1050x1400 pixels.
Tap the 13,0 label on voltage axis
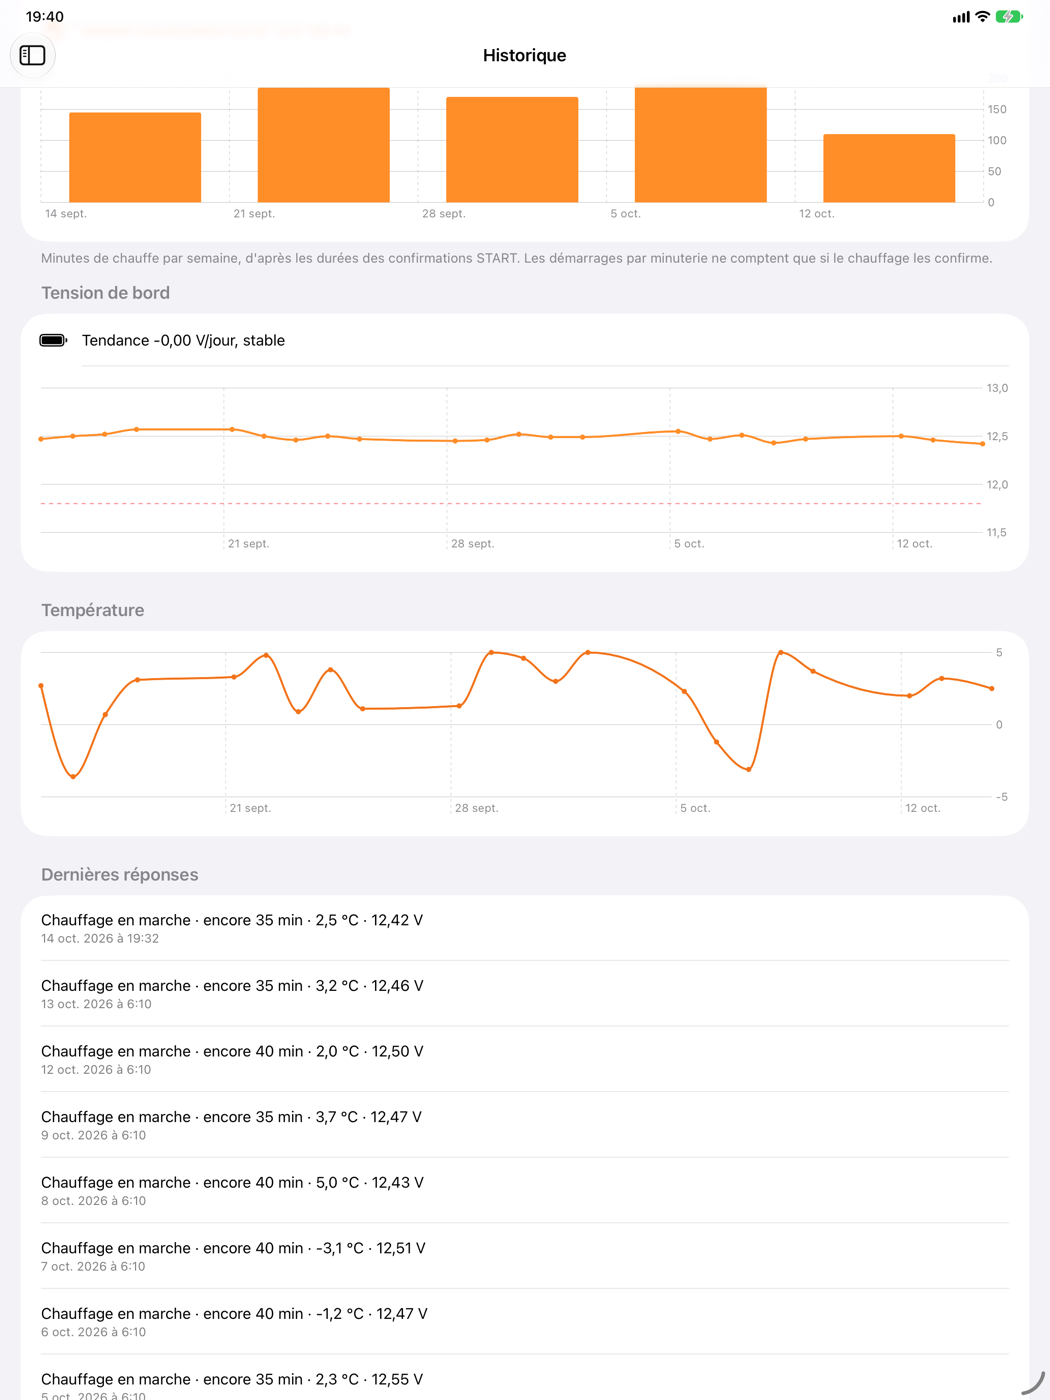(997, 388)
